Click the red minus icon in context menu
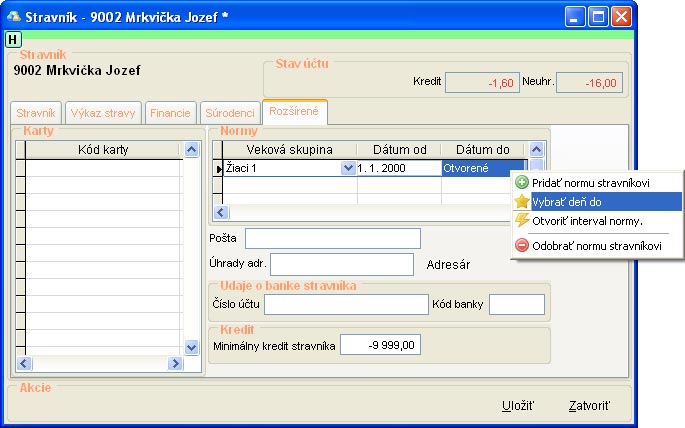 tap(522, 245)
